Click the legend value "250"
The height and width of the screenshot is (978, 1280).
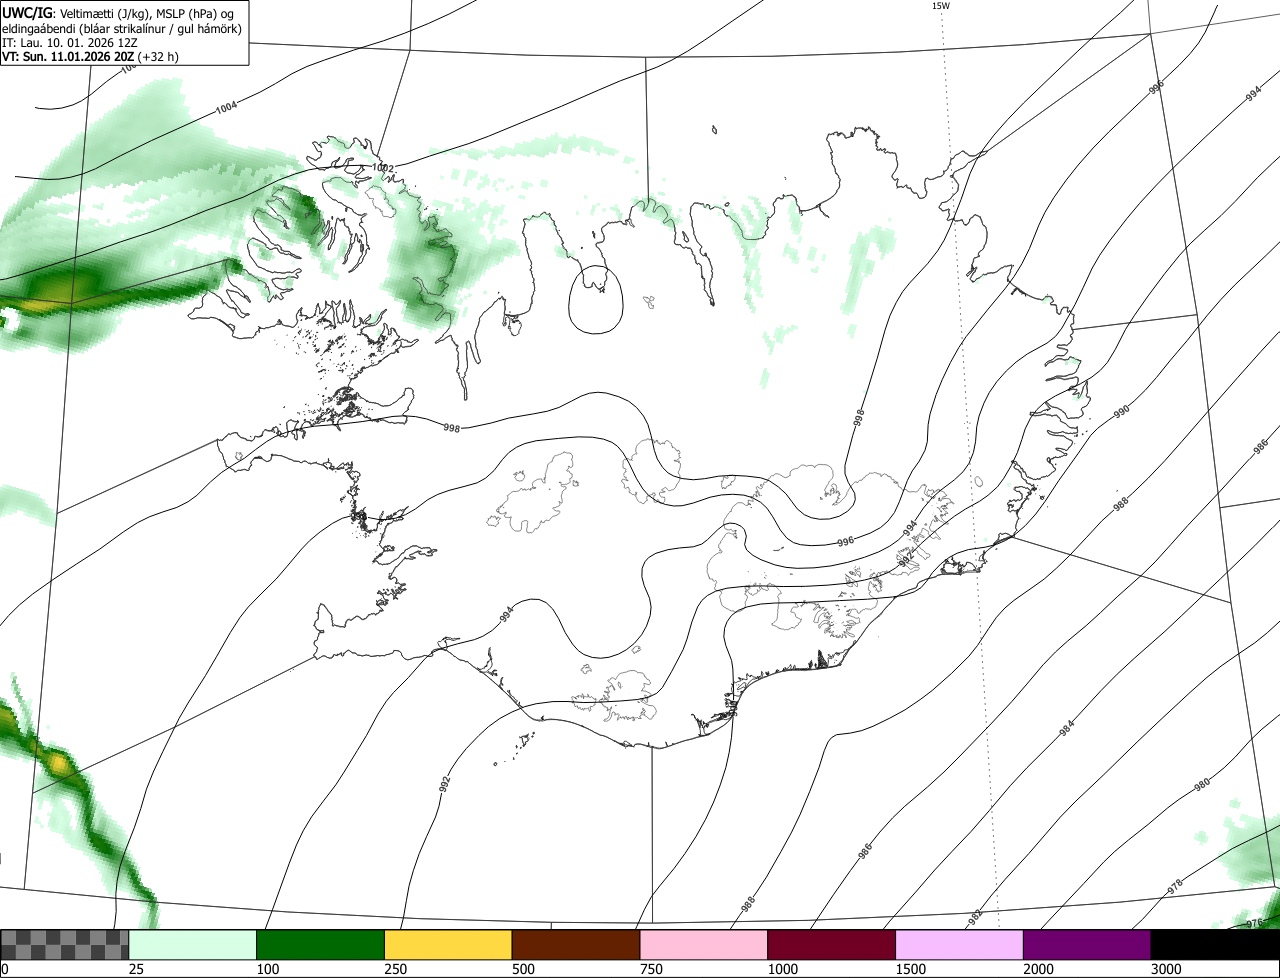[395, 969]
